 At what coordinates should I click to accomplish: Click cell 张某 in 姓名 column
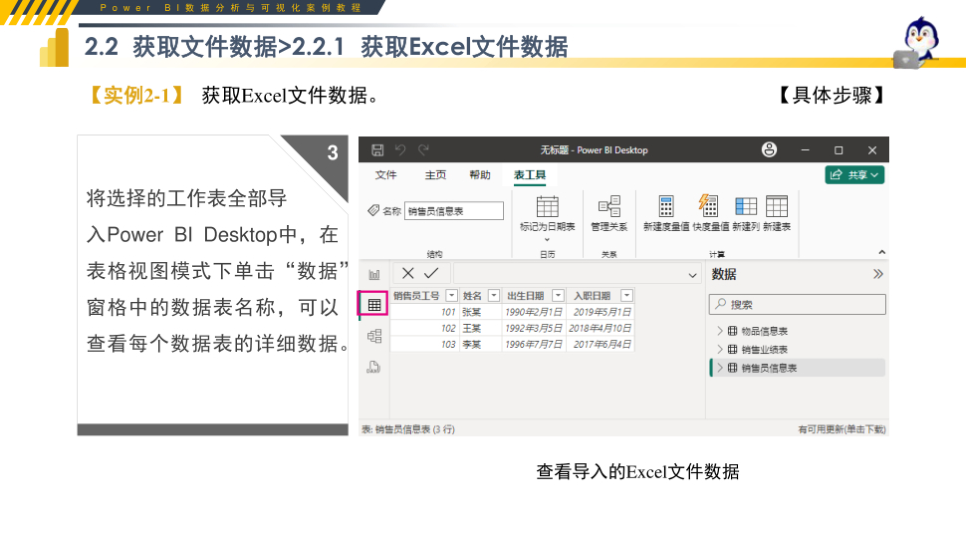[481, 312]
